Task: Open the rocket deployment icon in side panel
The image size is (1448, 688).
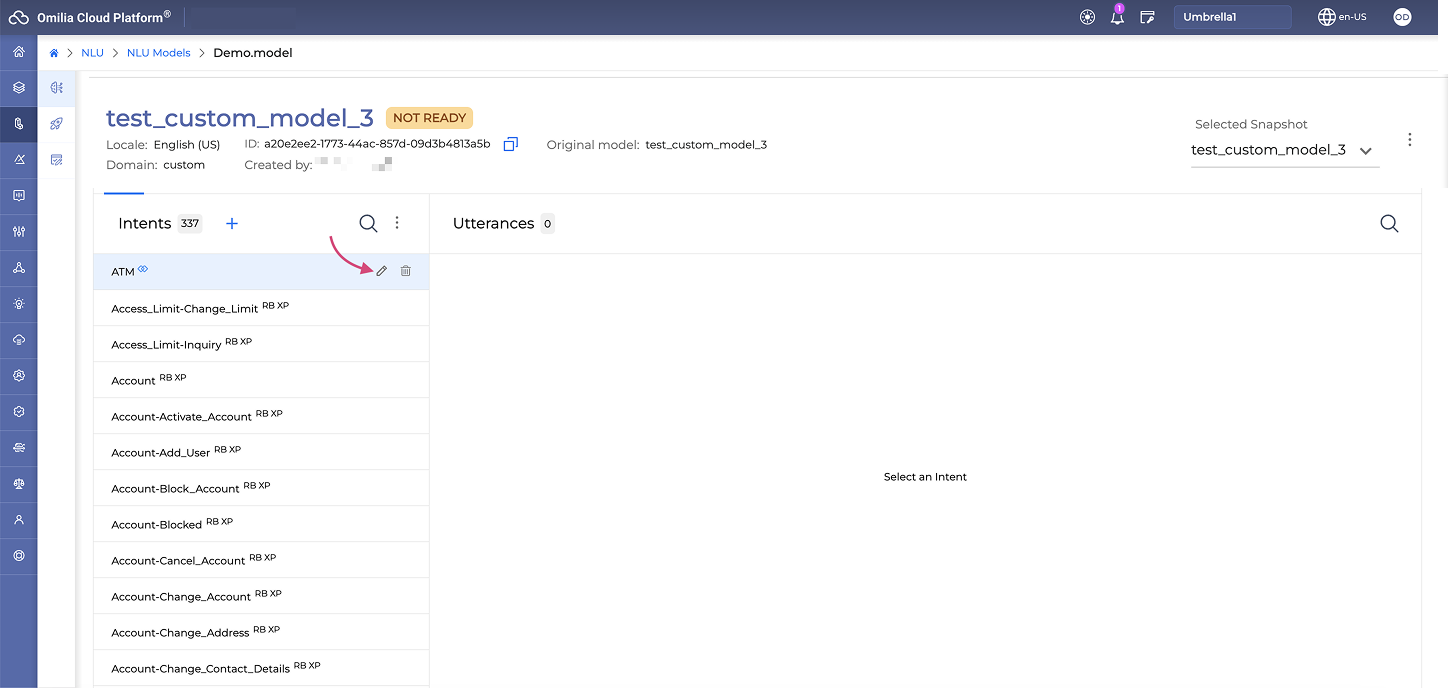Action: tap(57, 124)
